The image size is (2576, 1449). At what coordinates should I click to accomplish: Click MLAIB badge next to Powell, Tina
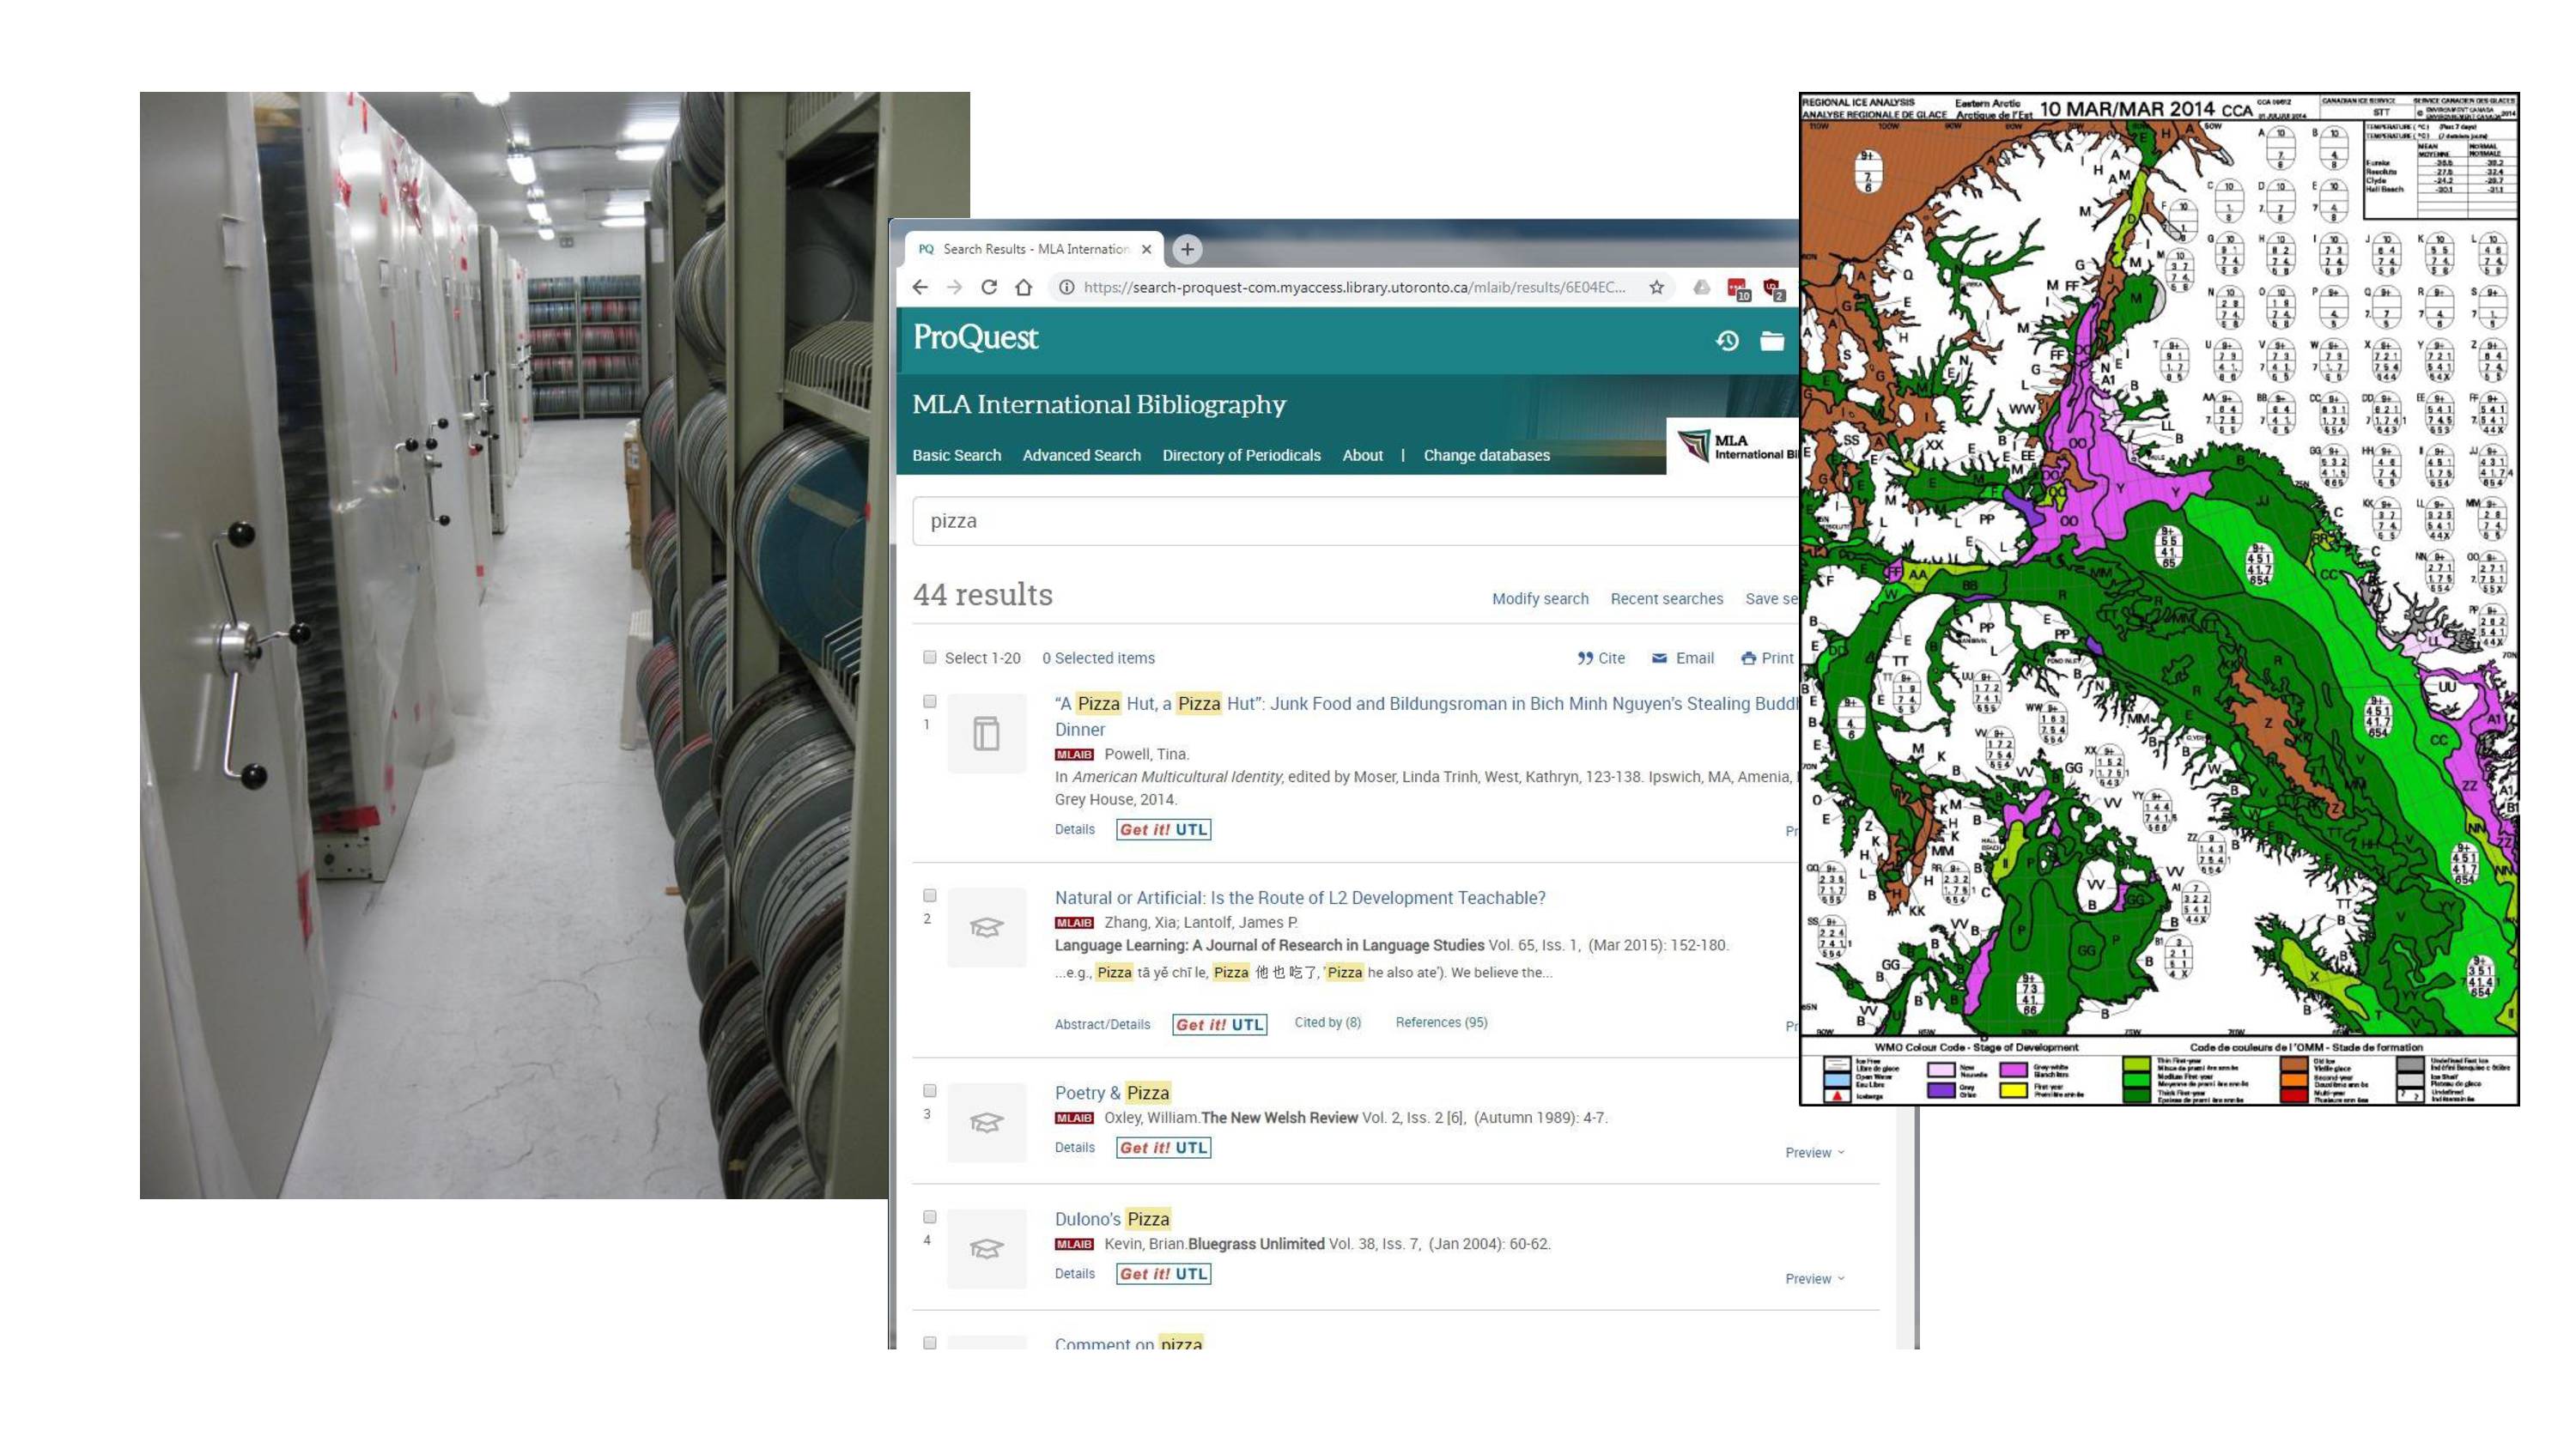(x=1074, y=755)
